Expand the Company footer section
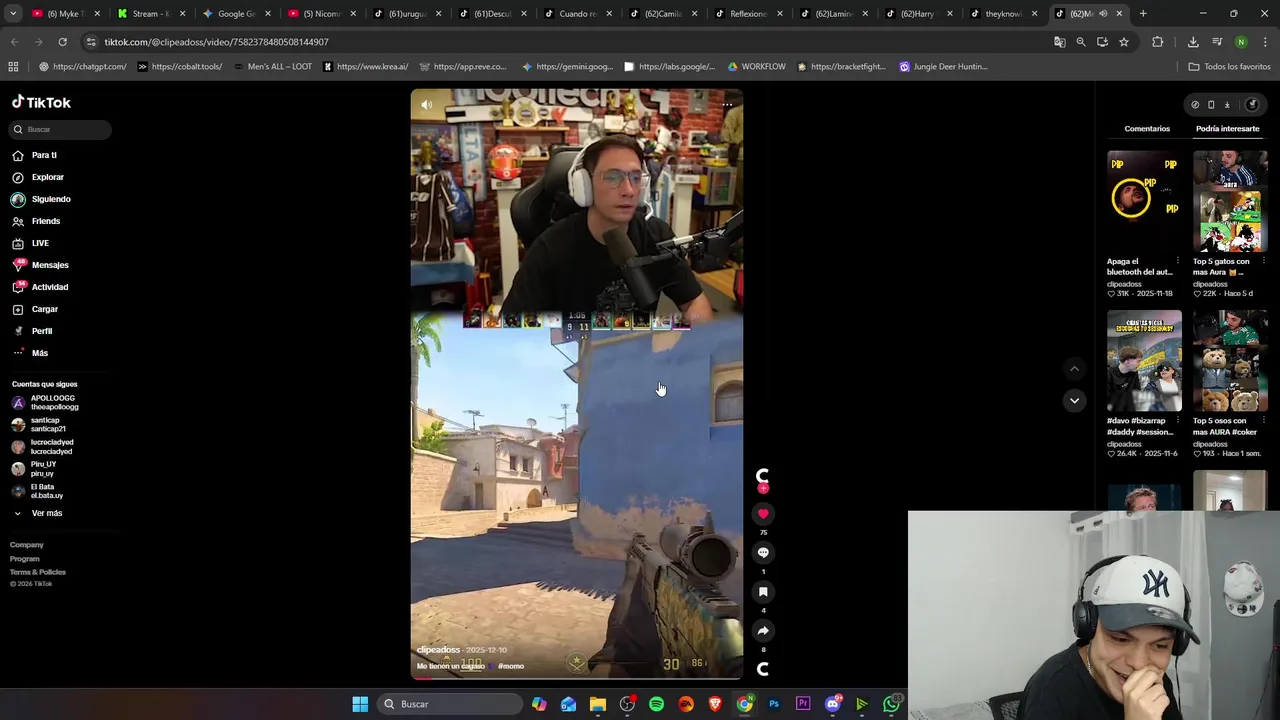Viewport: 1280px width, 720px height. coord(27,545)
